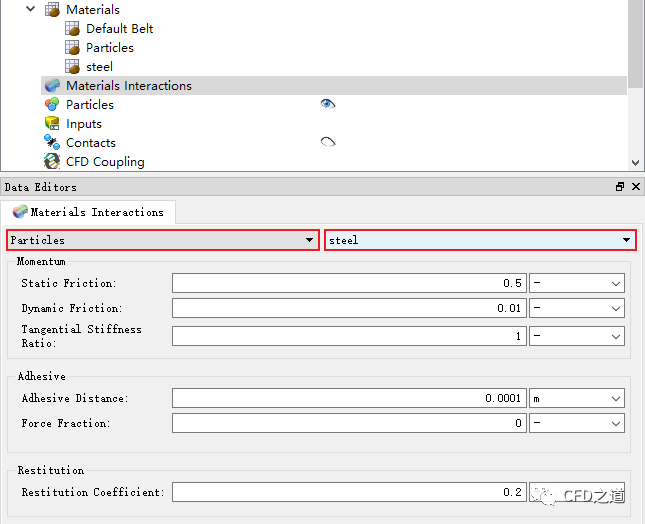
Task: Click the Materials folder icon
Action: coord(52,10)
